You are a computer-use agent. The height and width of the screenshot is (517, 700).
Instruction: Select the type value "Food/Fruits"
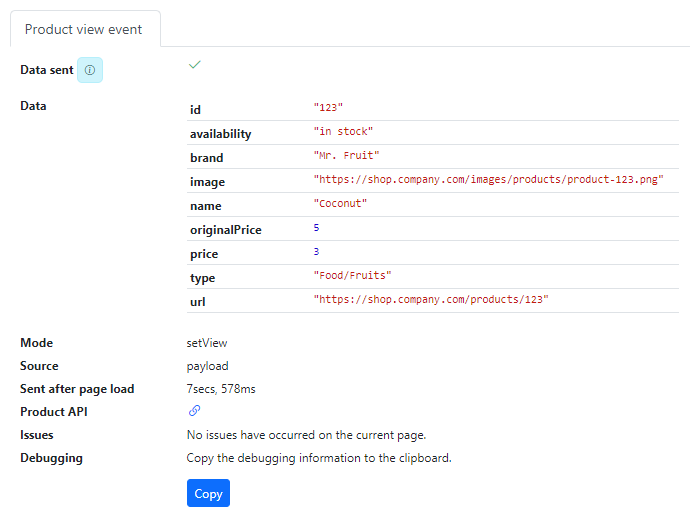(x=352, y=275)
